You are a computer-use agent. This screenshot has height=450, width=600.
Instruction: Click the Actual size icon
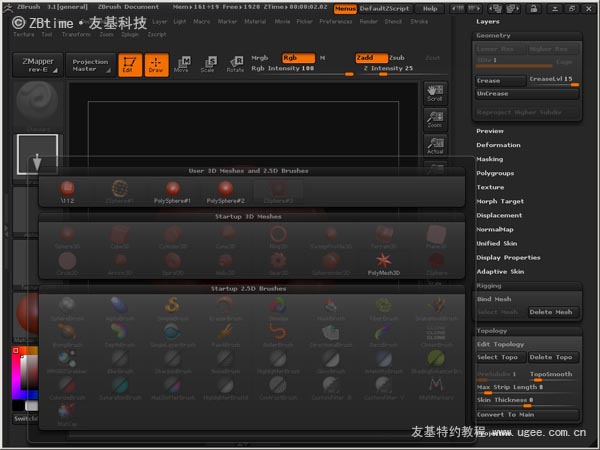pos(435,146)
